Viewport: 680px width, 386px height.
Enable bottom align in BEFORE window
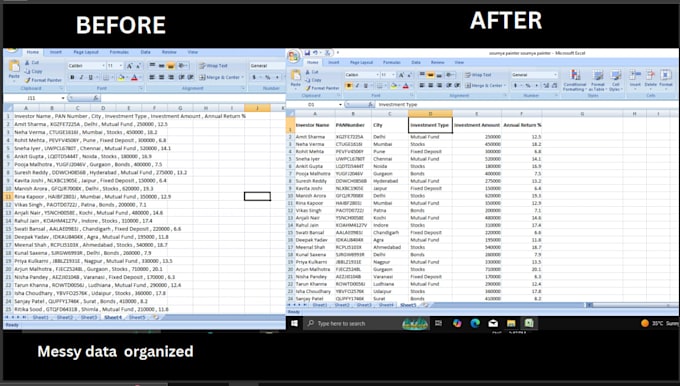[x=171, y=66]
